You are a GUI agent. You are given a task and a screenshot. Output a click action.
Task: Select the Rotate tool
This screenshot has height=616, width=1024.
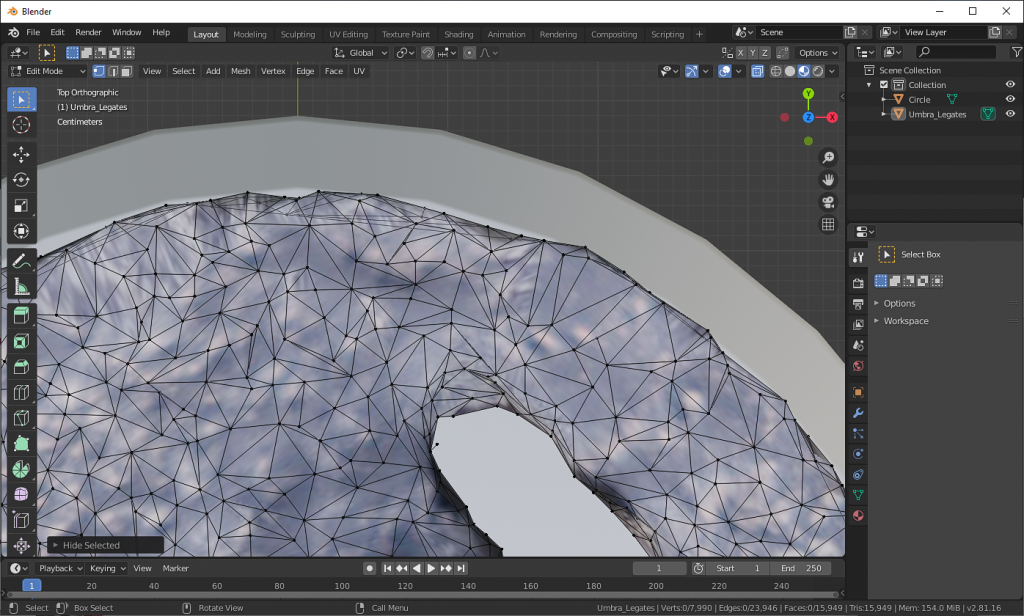(x=21, y=180)
